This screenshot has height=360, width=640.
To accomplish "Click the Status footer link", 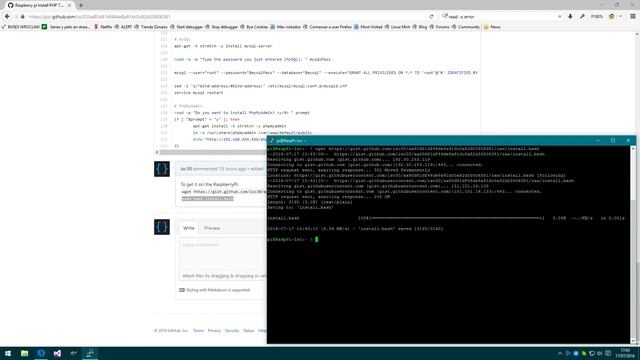I will pos(249,331).
